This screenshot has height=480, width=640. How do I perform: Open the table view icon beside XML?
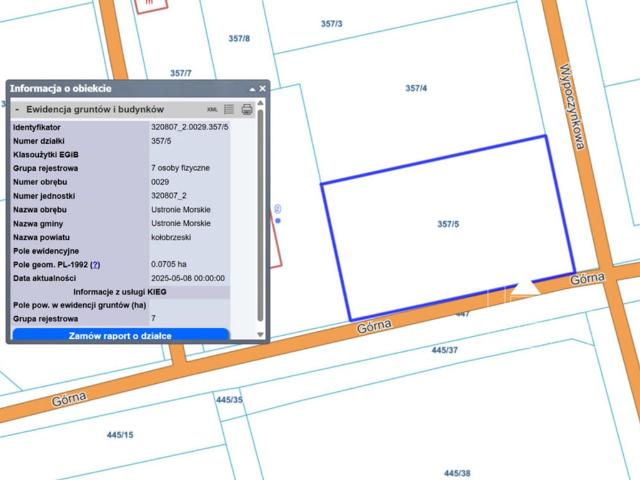point(229,109)
